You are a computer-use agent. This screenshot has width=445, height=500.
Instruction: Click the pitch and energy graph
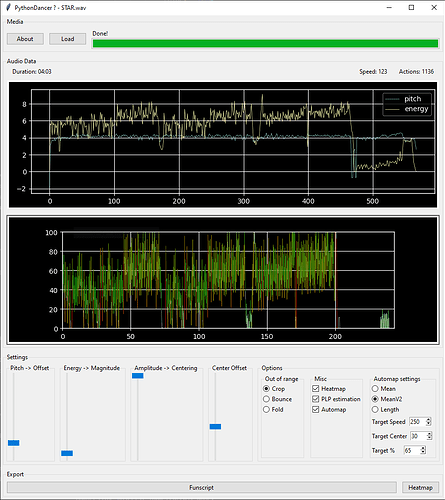click(x=223, y=145)
